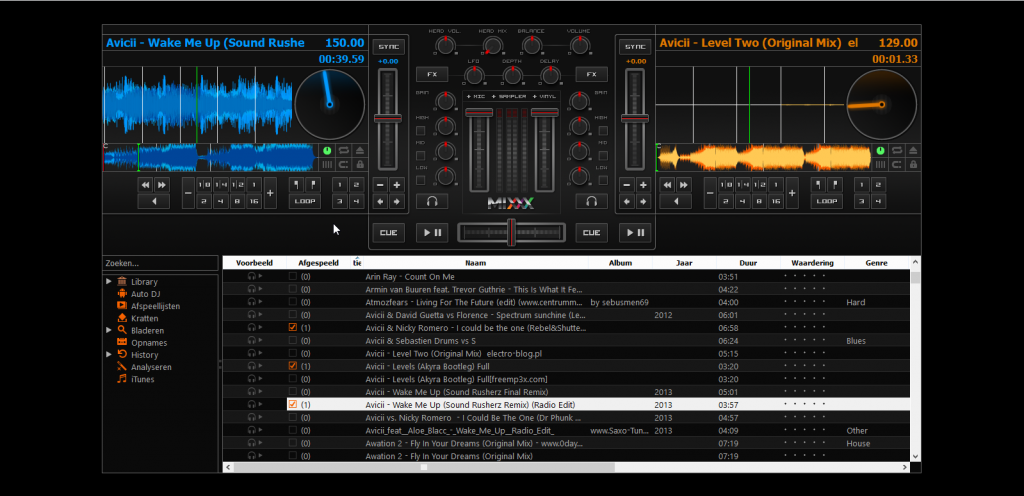Uncheck played box for Avicii & Nicky Romero row
Image resolution: width=1024 pixels, height=496 pixels.
(x=293, y=328)
